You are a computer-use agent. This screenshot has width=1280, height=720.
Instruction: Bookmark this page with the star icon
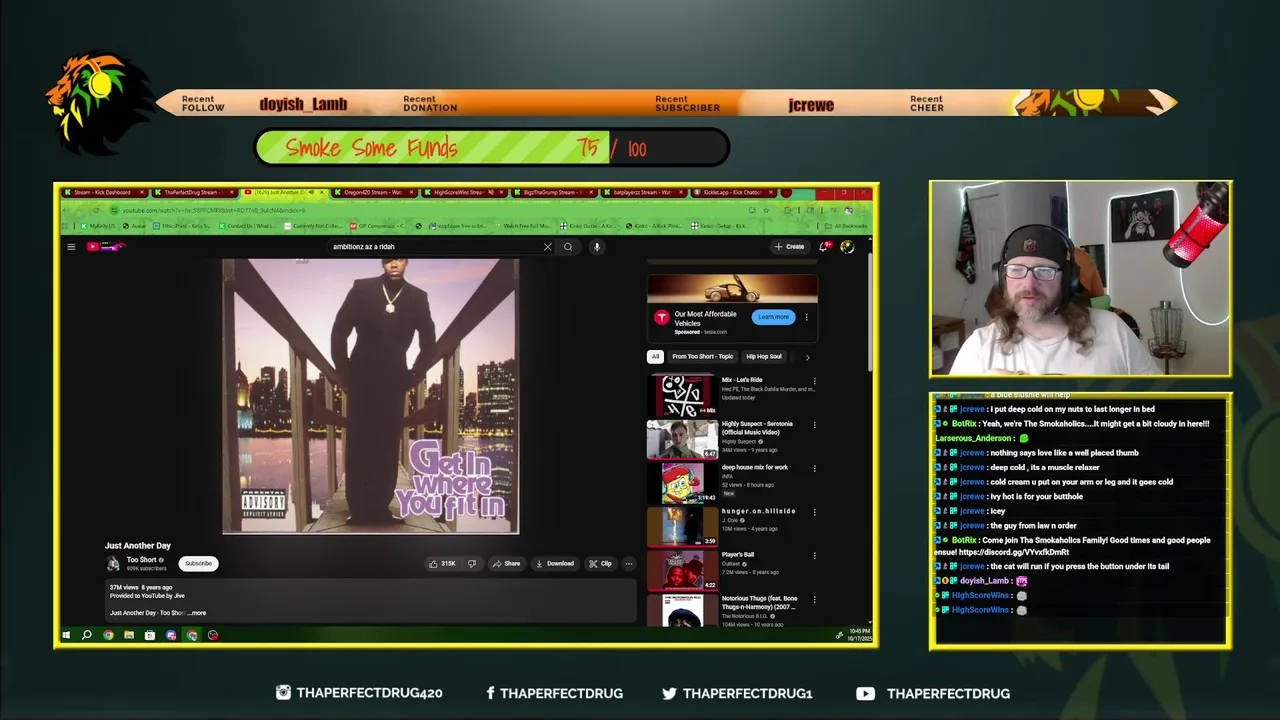(x=766, y=210)
